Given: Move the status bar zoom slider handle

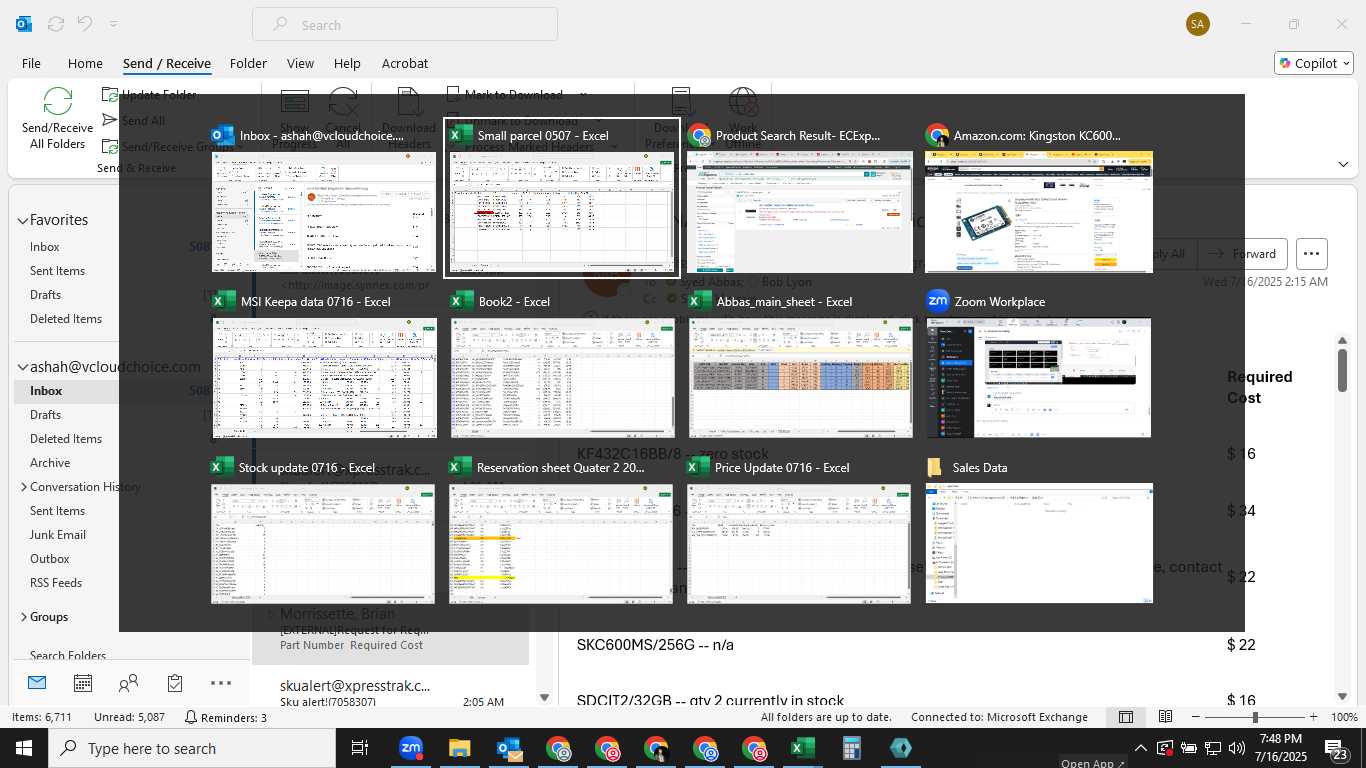Looking at the screenshot, I should pos(1255,717).
